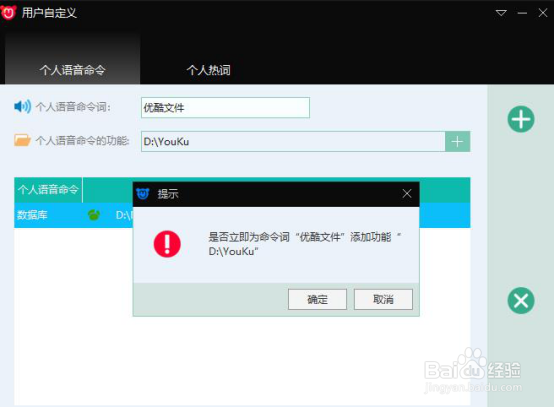
Task: Click the blue bear icon in the 提示 dialog
Action: coord(143,194)
